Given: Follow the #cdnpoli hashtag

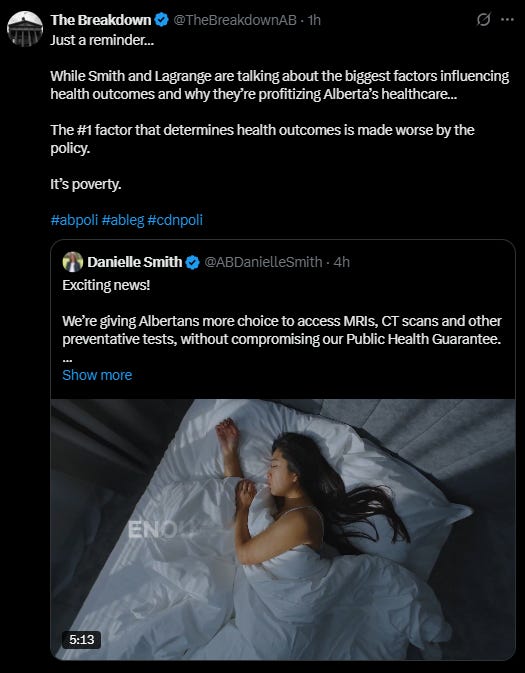Looking at the screenshot, I should [x=175, y=220].
